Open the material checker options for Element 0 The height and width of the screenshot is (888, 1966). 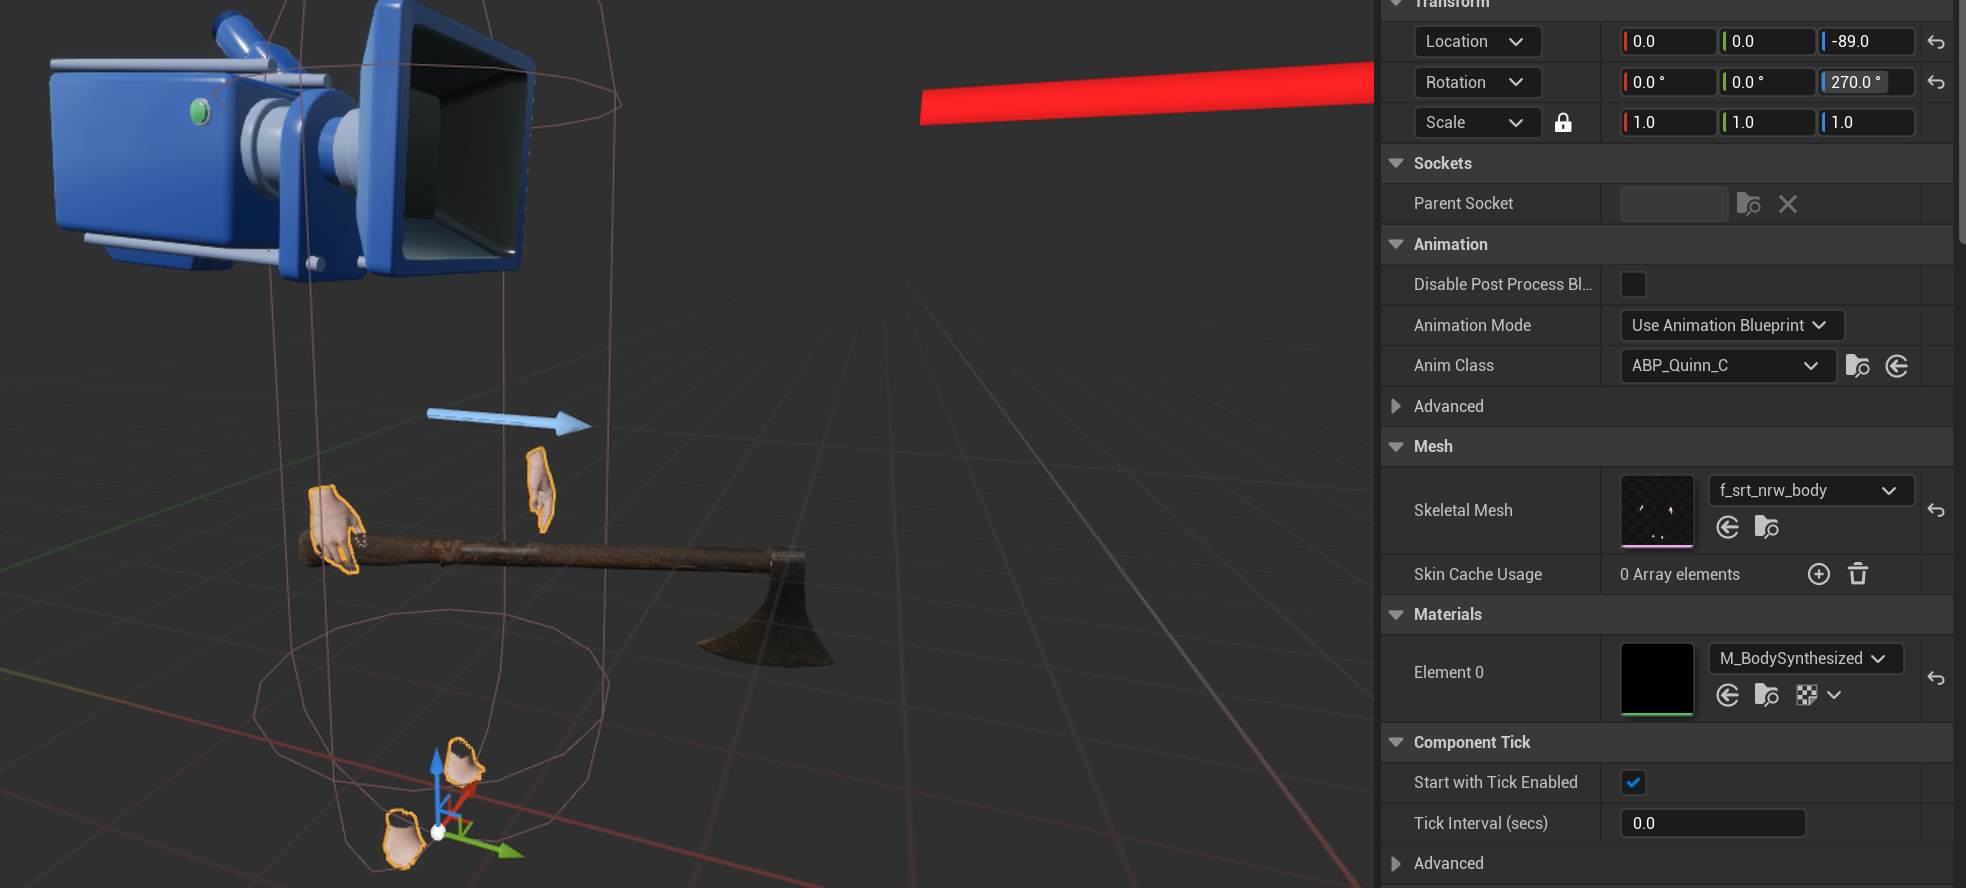[x=1818, y=695]
